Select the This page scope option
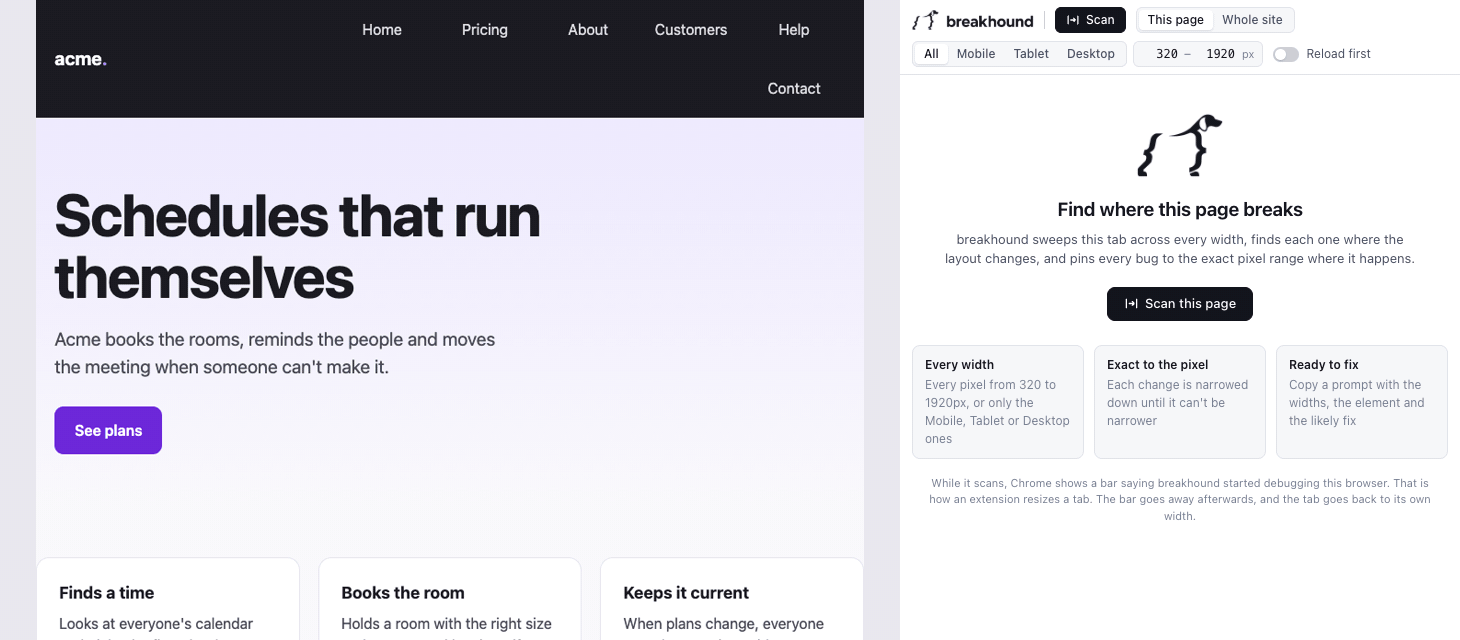Viewport: 1460px width, 640px height. pos(1175,20)
